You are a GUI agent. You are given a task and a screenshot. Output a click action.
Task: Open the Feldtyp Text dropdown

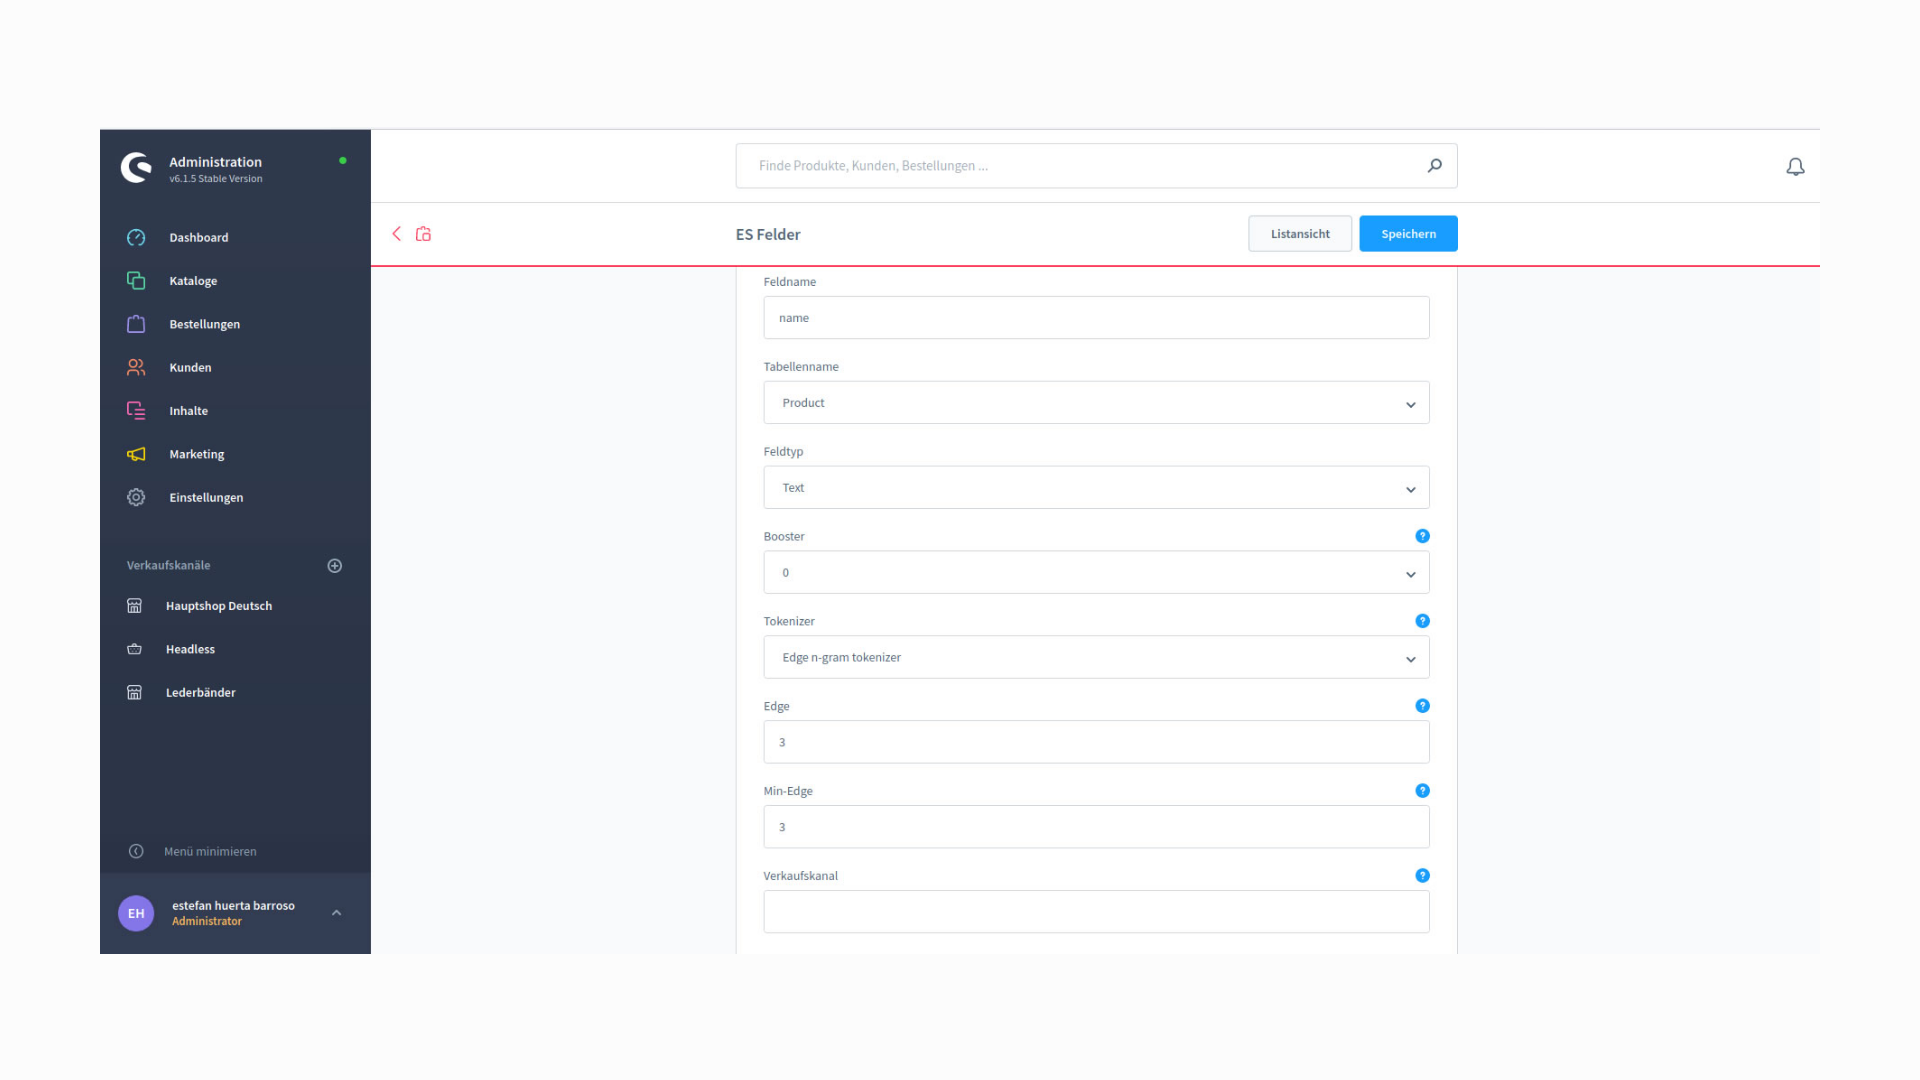1095,488
